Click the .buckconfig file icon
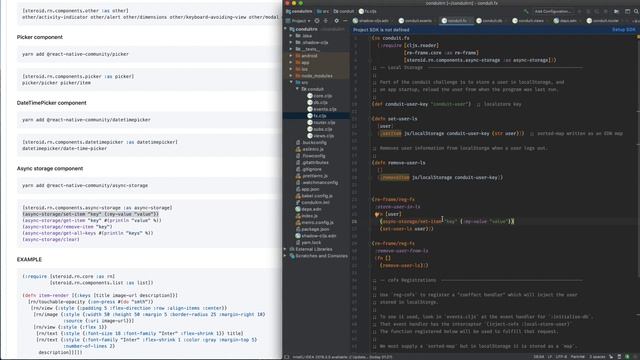The width and height of the screenshot is (640, 360). coord(298,142)
